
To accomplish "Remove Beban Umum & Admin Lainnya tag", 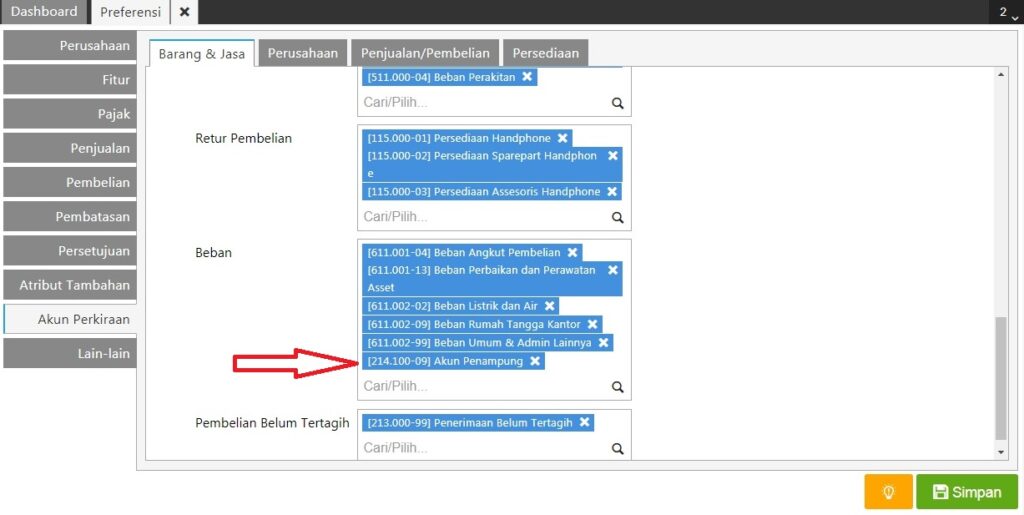I will click(603, 343).
